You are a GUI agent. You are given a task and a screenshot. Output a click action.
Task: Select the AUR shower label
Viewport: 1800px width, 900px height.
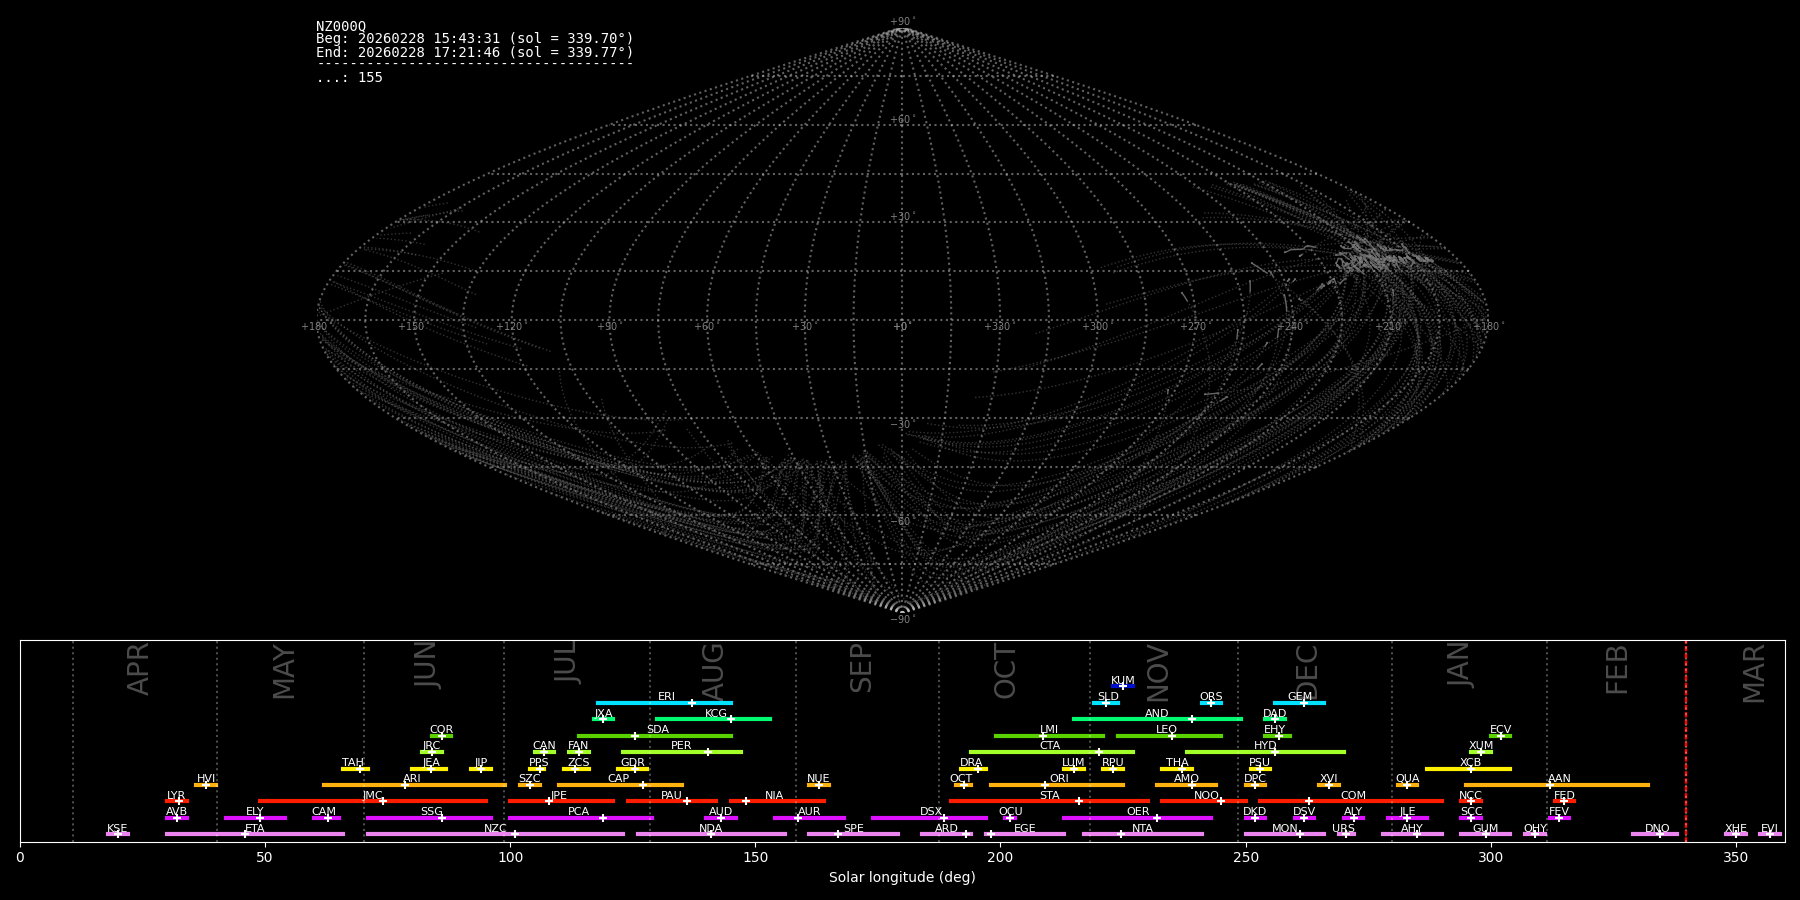click(809, 812)
